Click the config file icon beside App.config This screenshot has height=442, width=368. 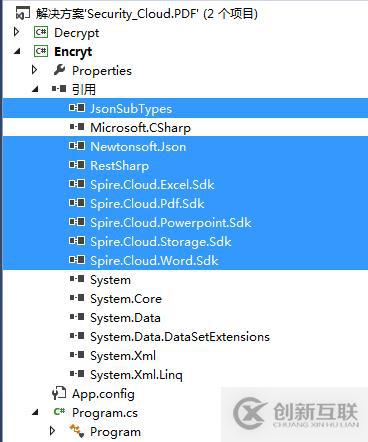[x=59, y=394]
